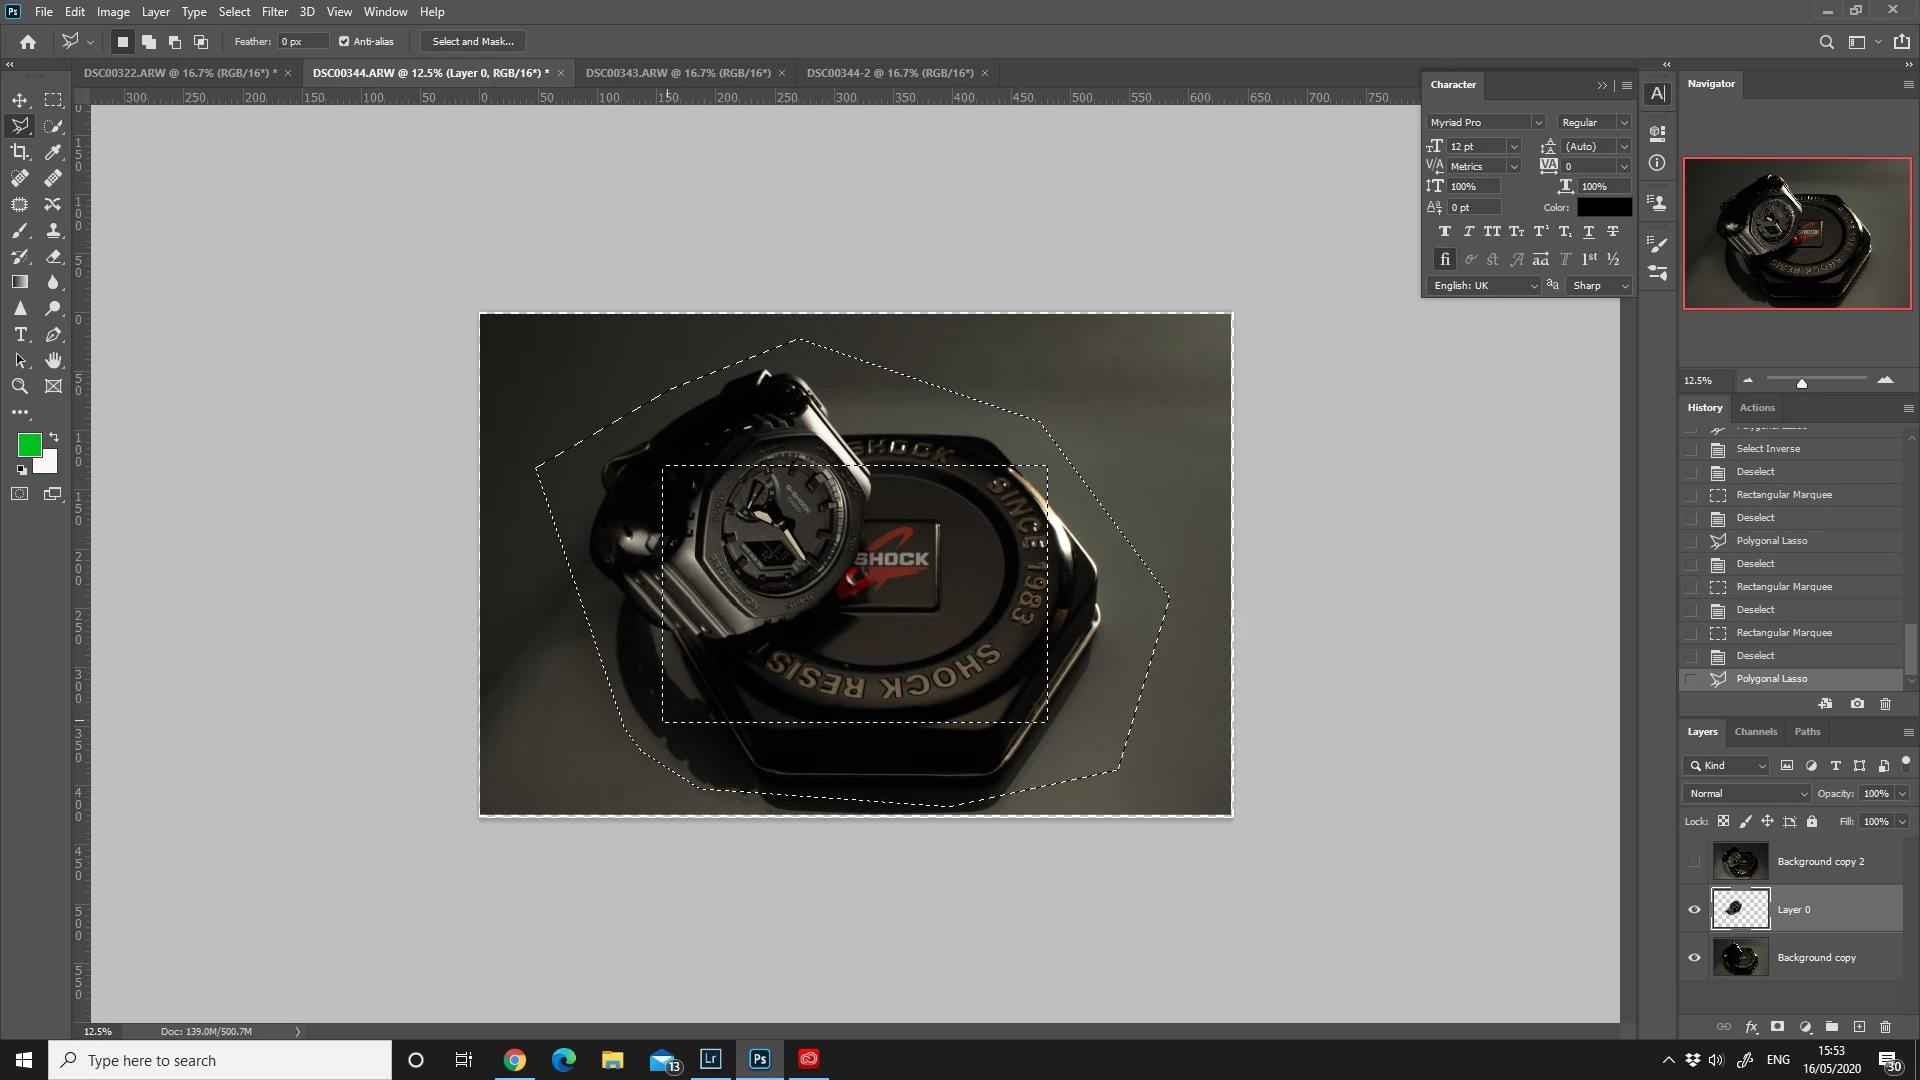Toggle the Anti-alias checkbox
The height and width of the screenshot is (1080, 1920).
tap(344, 42)
